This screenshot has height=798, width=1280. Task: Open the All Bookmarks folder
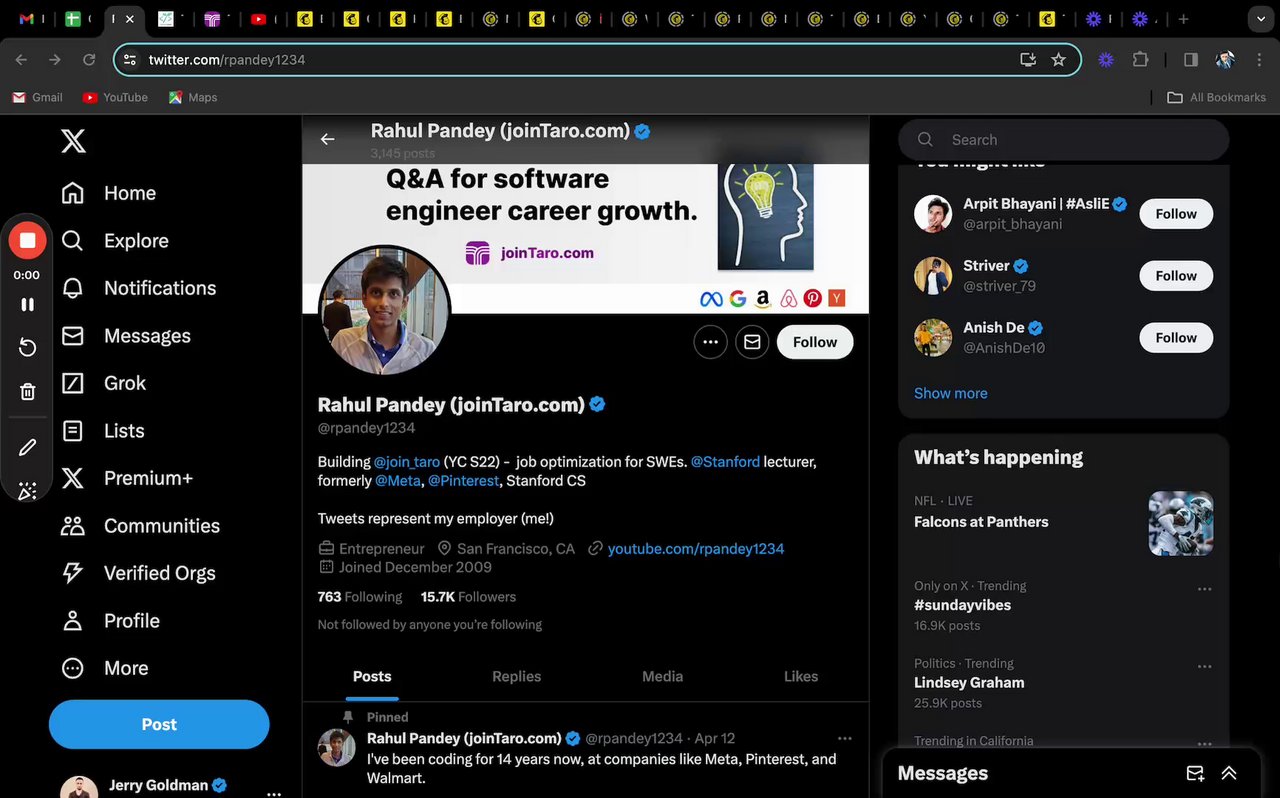[1216, 97]
